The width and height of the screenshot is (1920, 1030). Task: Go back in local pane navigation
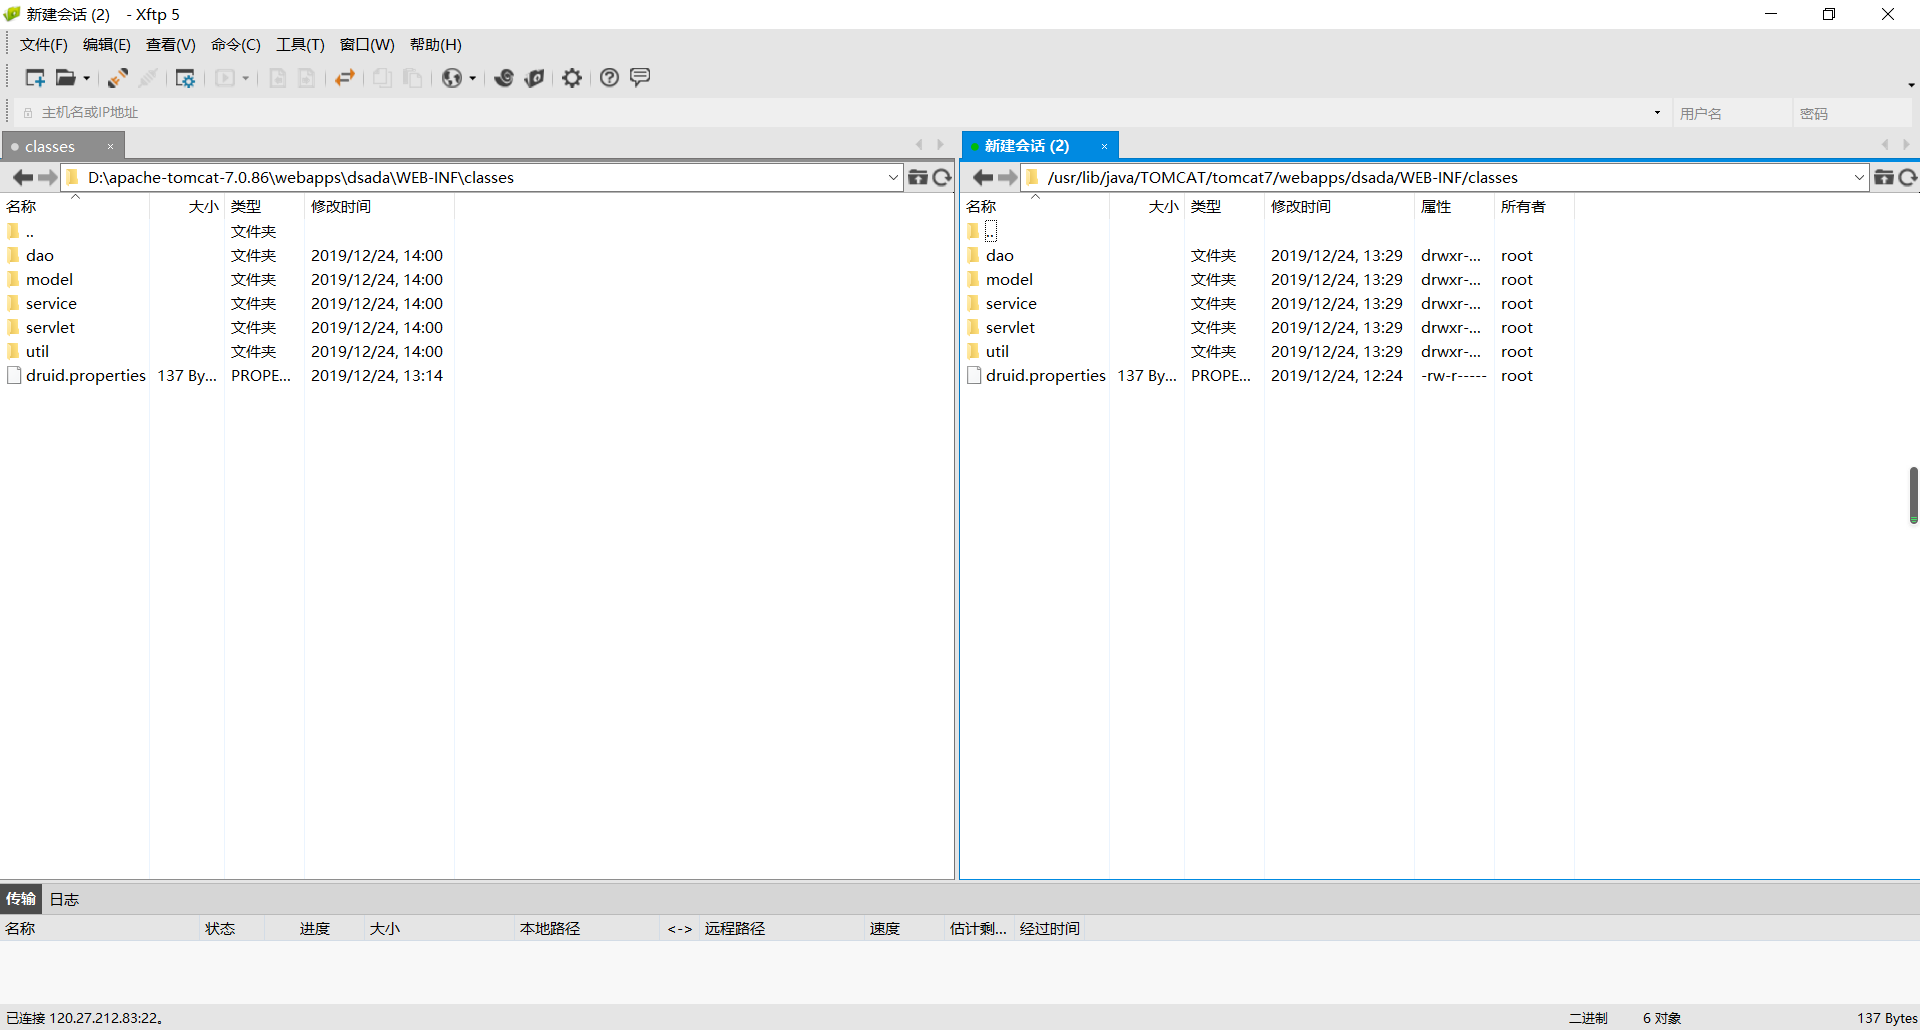(22, 178)
